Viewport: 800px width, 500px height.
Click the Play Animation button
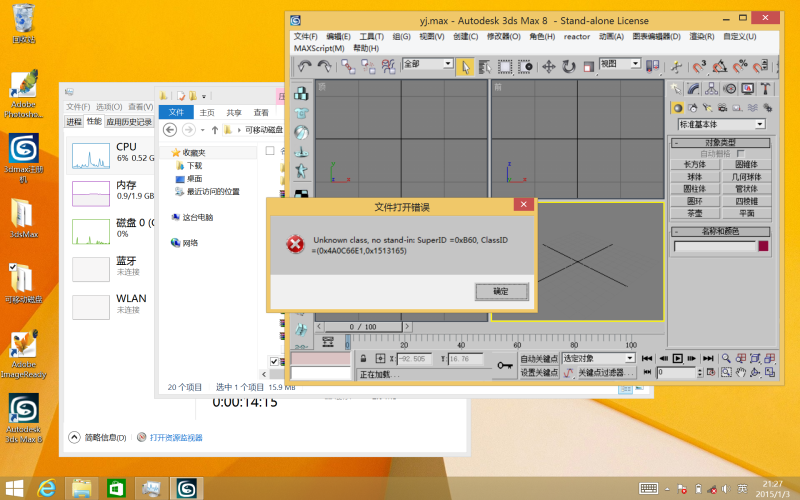click(677, 358)
